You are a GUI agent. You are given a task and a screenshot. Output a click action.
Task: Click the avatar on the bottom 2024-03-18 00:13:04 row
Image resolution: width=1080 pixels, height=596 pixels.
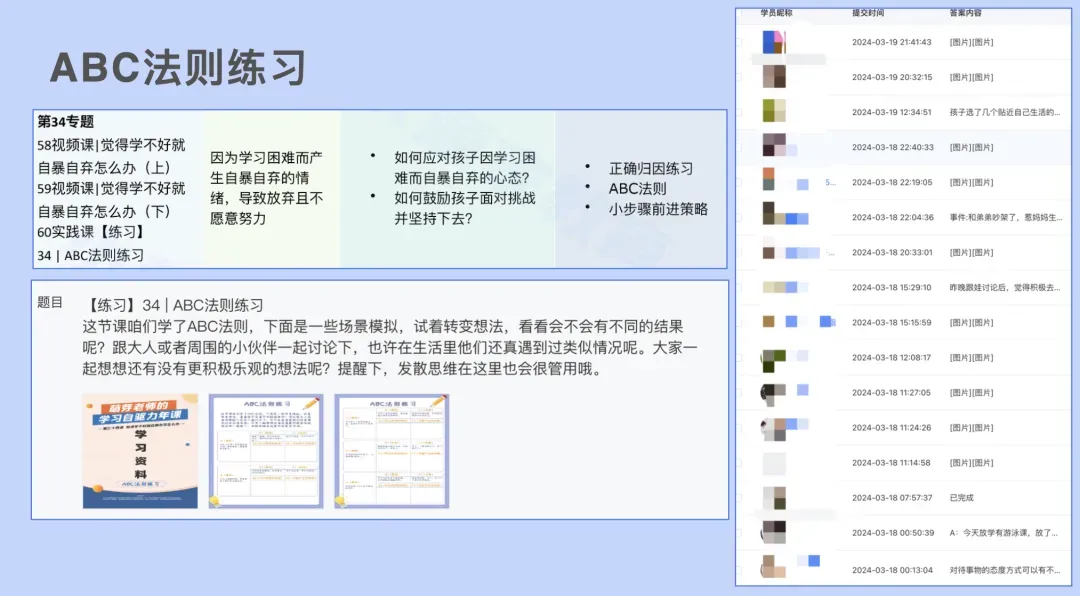(x=771, y=567)
